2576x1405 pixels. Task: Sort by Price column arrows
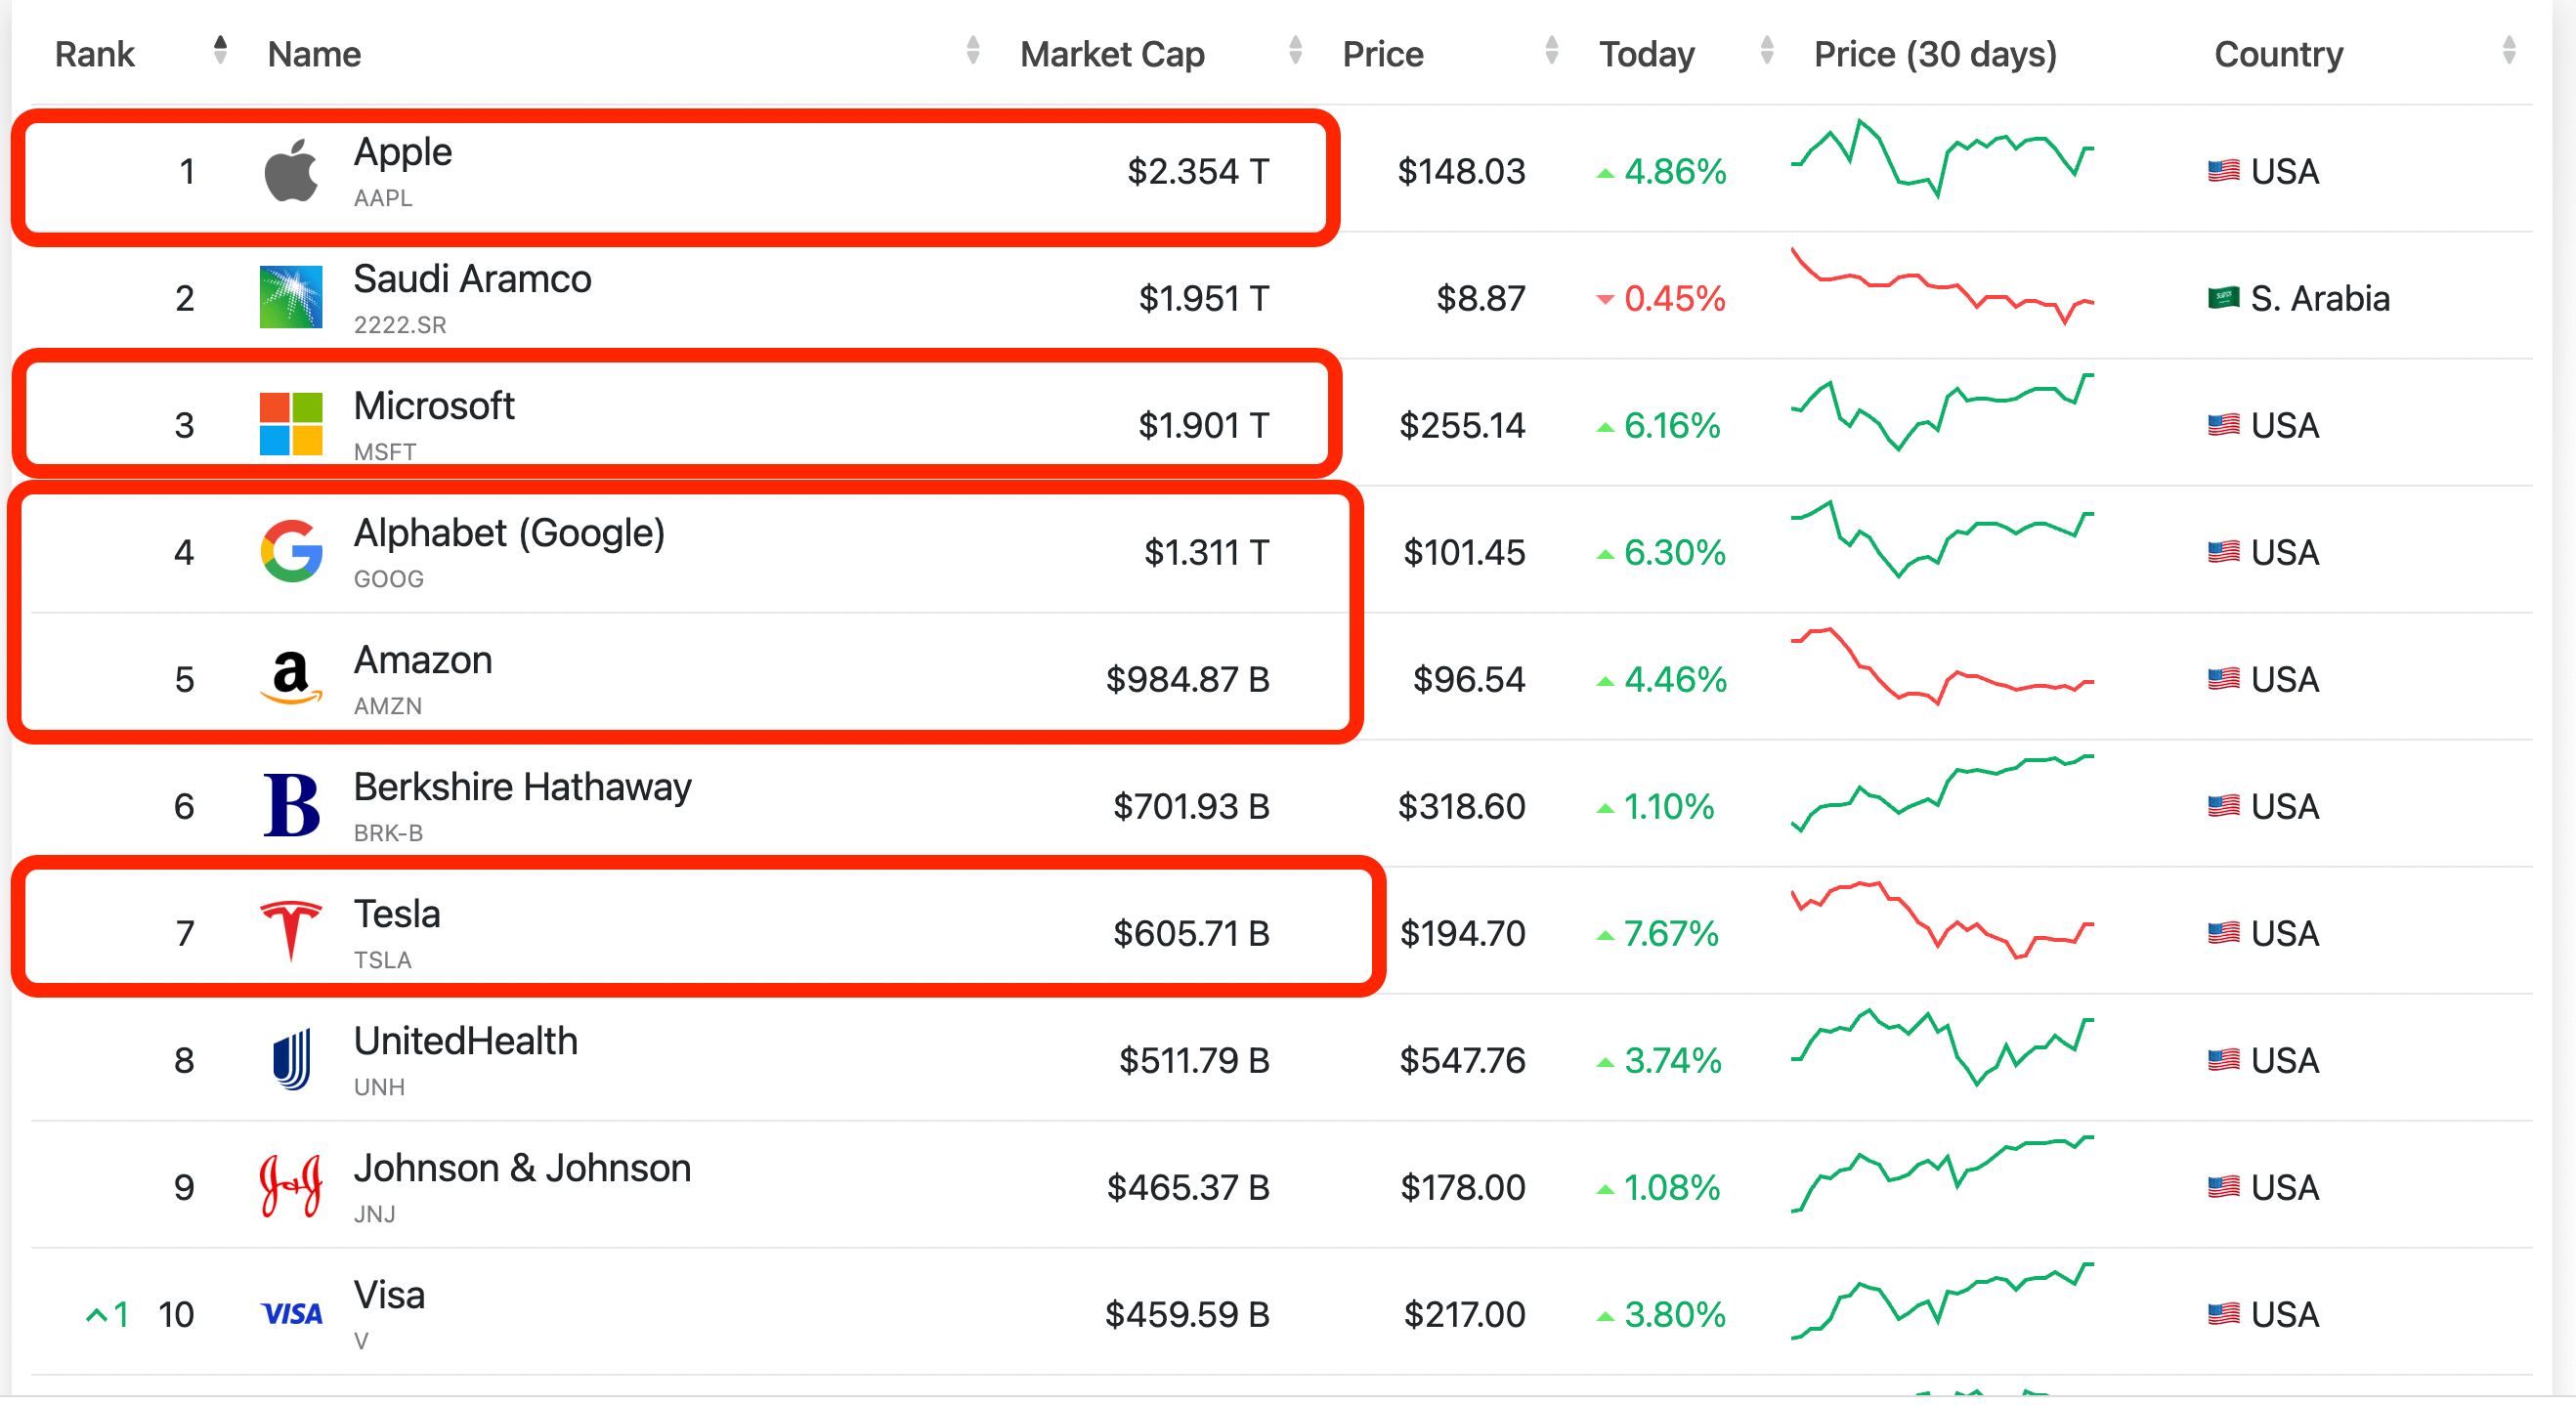(x=1551, y=49)
